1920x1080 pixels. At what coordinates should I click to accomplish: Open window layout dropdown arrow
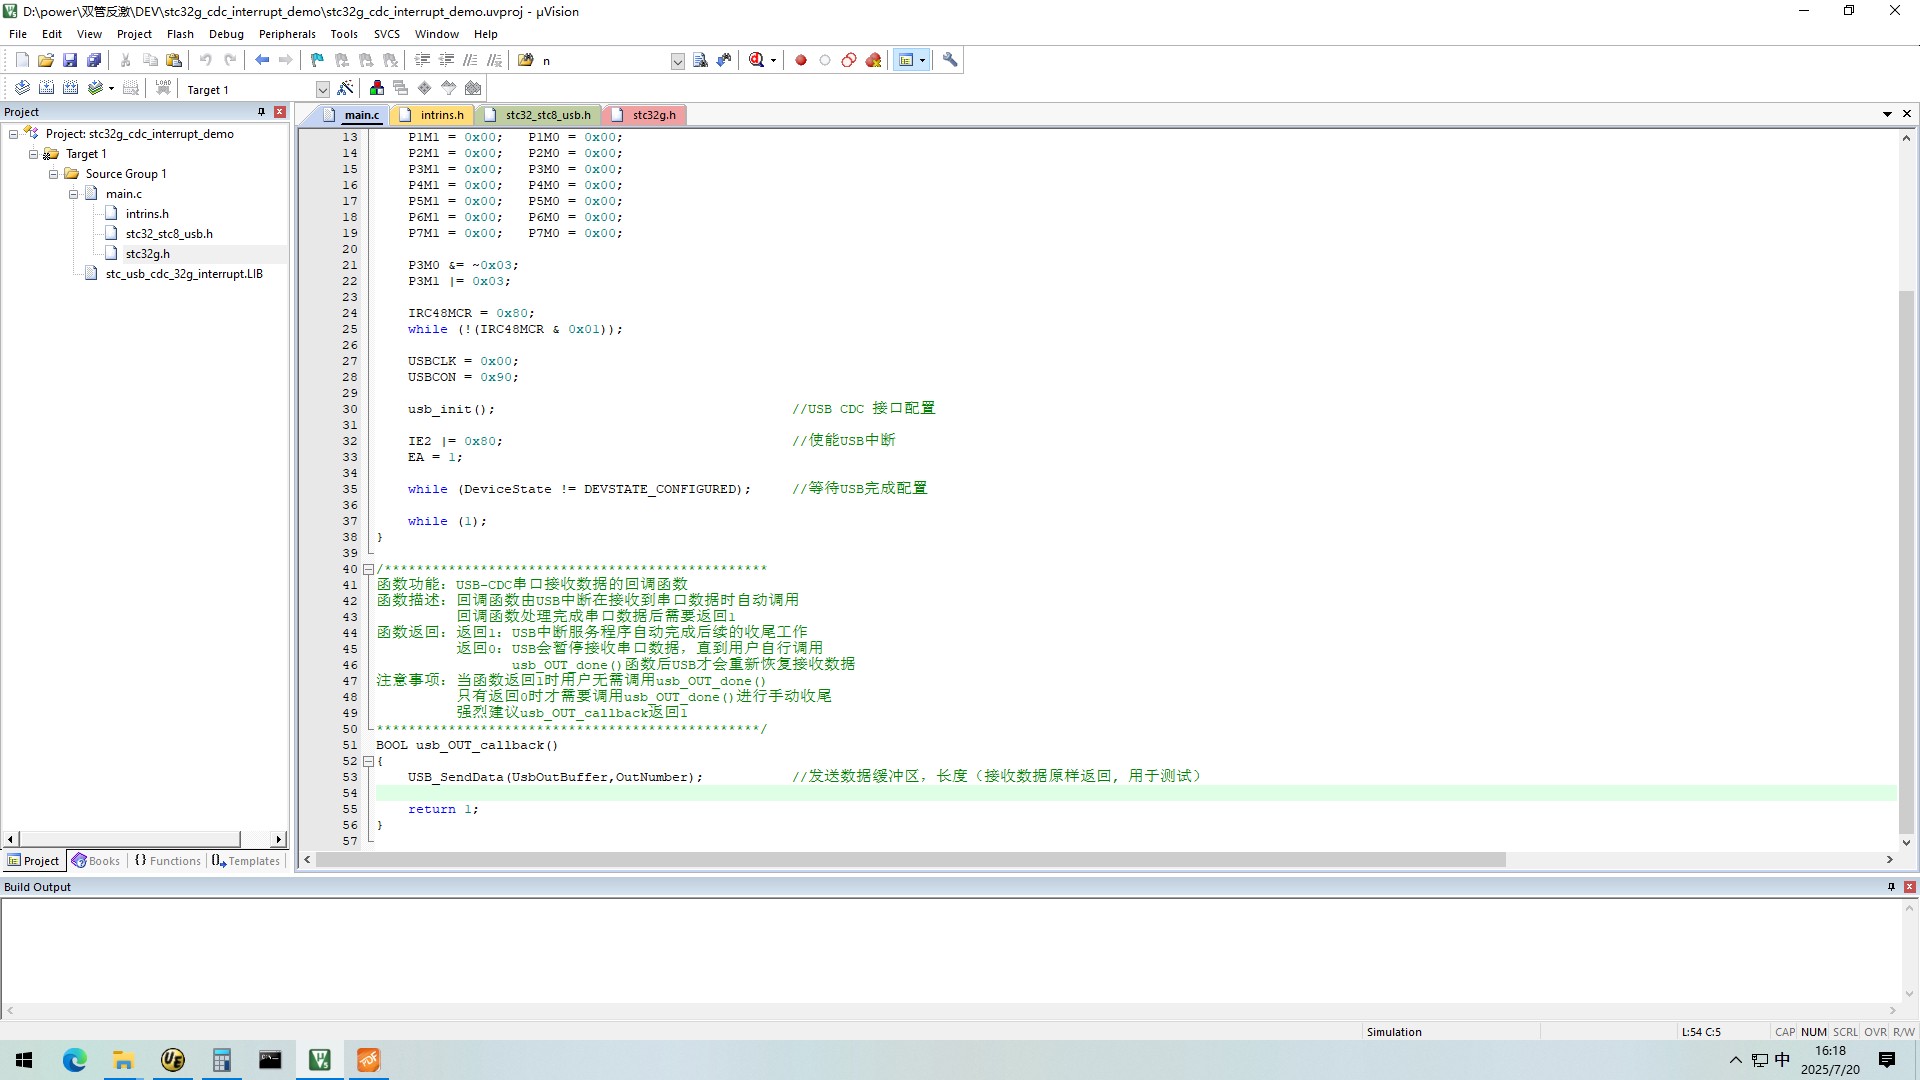point(922,60)
